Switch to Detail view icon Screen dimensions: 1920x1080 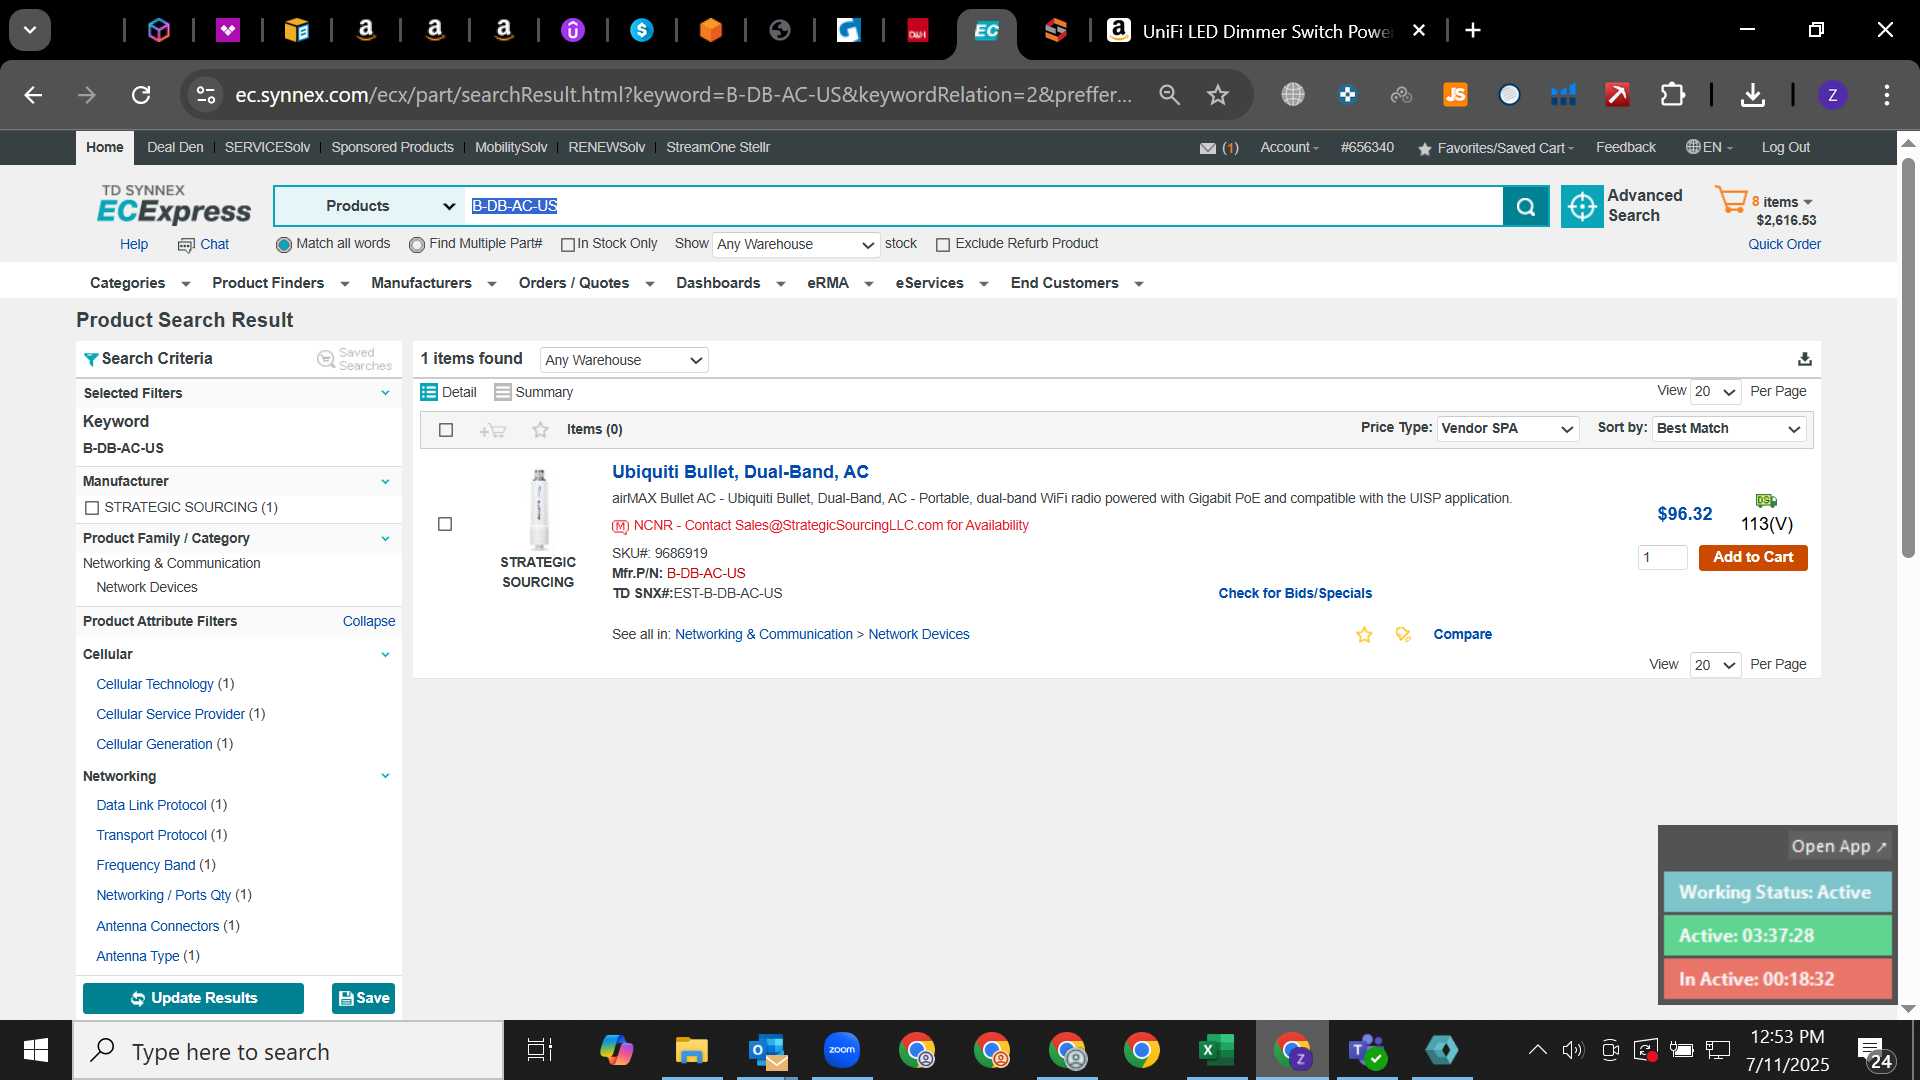(429, 392)
